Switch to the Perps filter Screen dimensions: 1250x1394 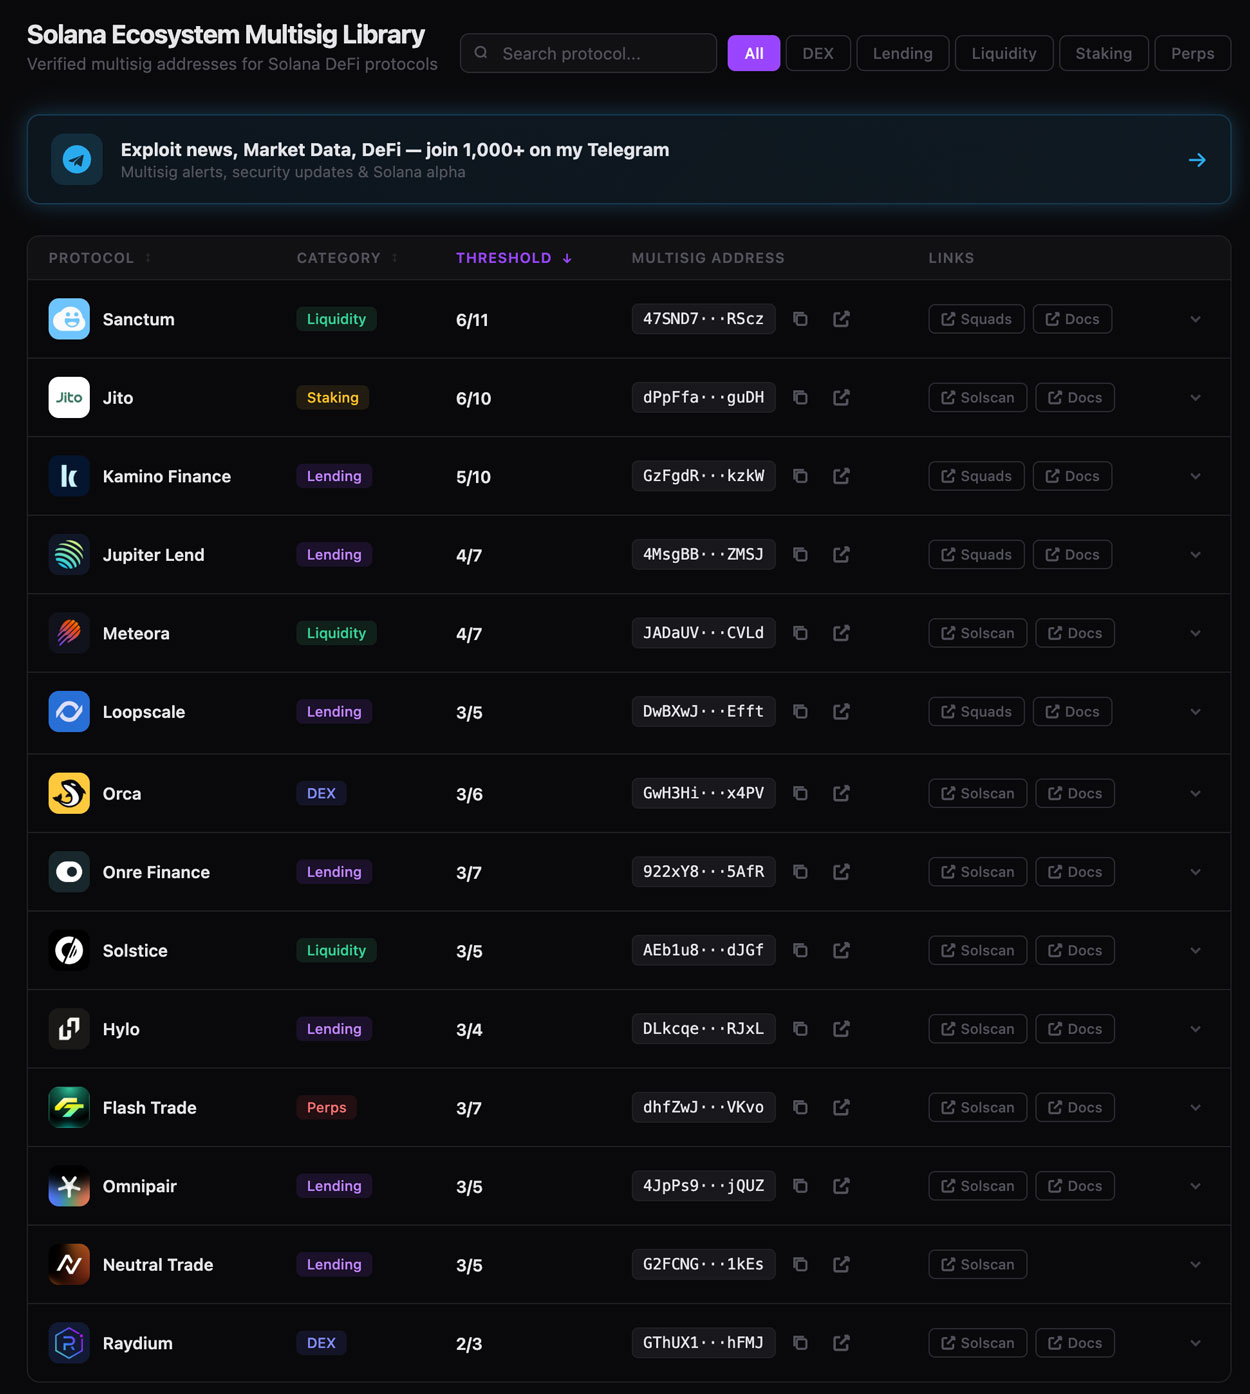1192,54
